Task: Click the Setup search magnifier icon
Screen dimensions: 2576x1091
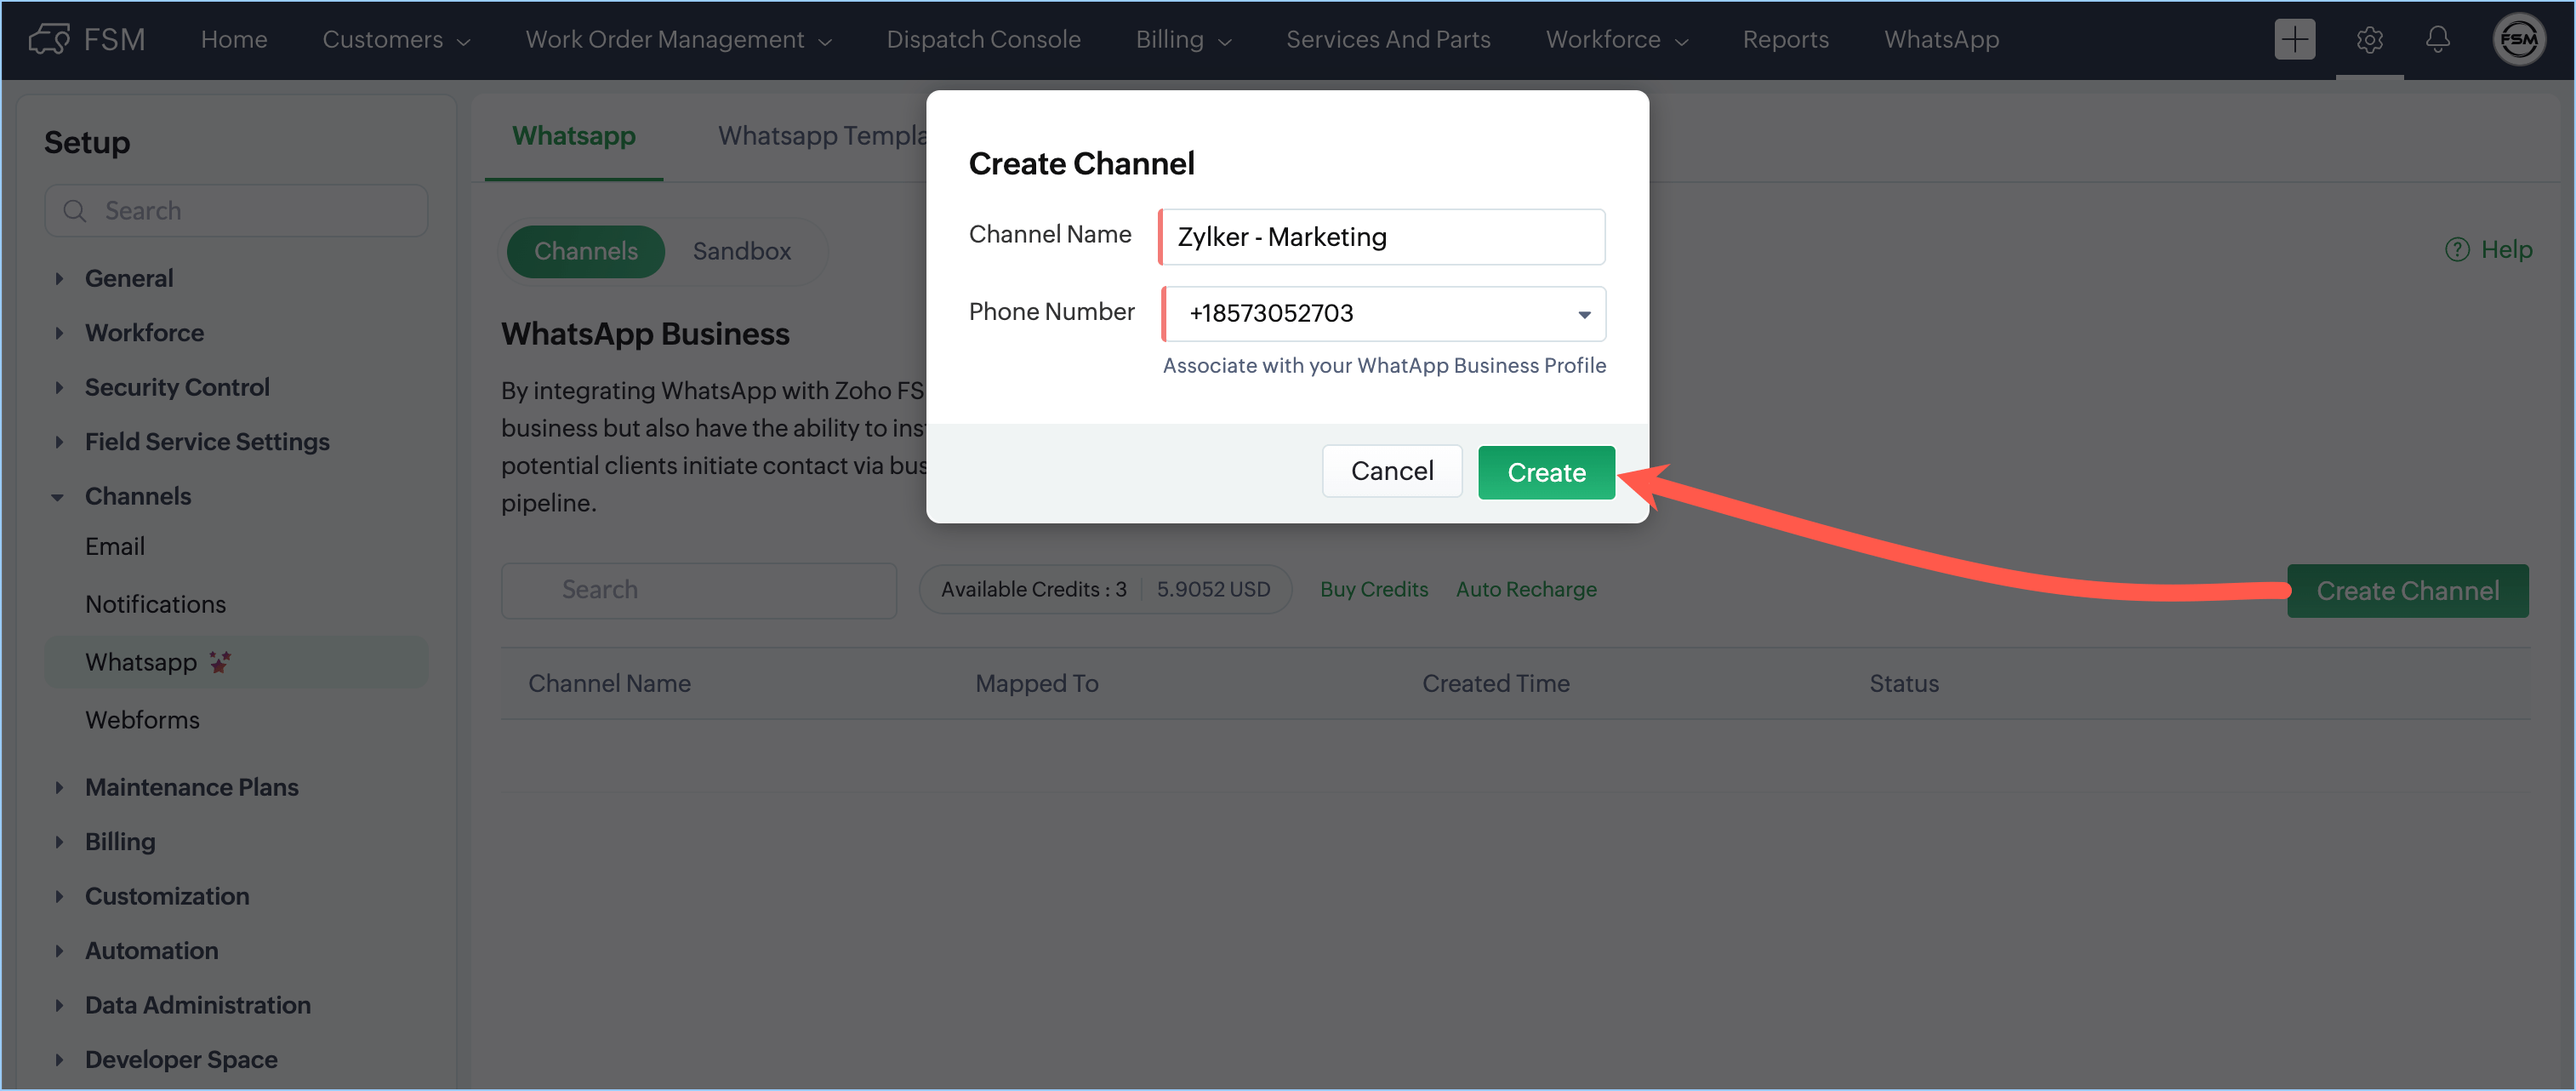Action: tap(74, 211)
